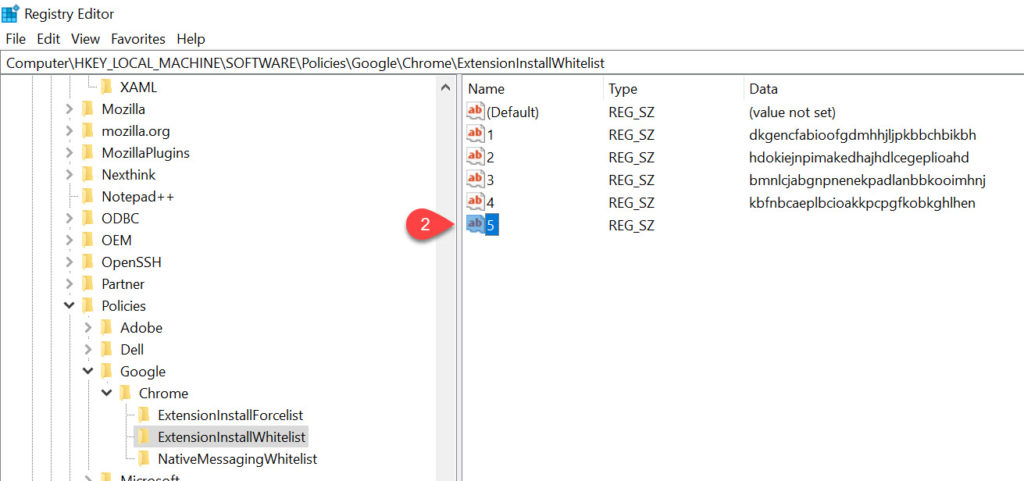Open the Help menu
The image size is (1024, 481).
(x=191, y=39)
